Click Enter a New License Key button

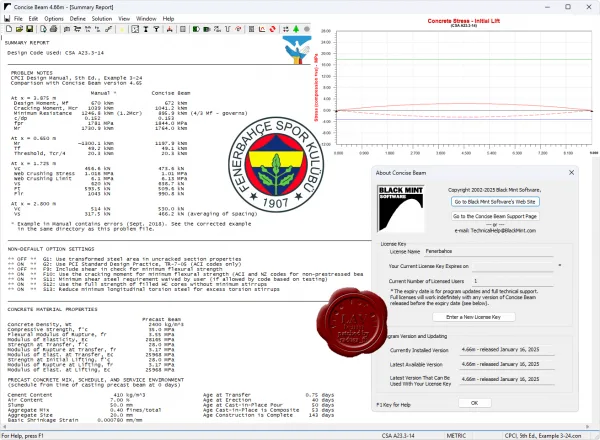tap(474, 317)
